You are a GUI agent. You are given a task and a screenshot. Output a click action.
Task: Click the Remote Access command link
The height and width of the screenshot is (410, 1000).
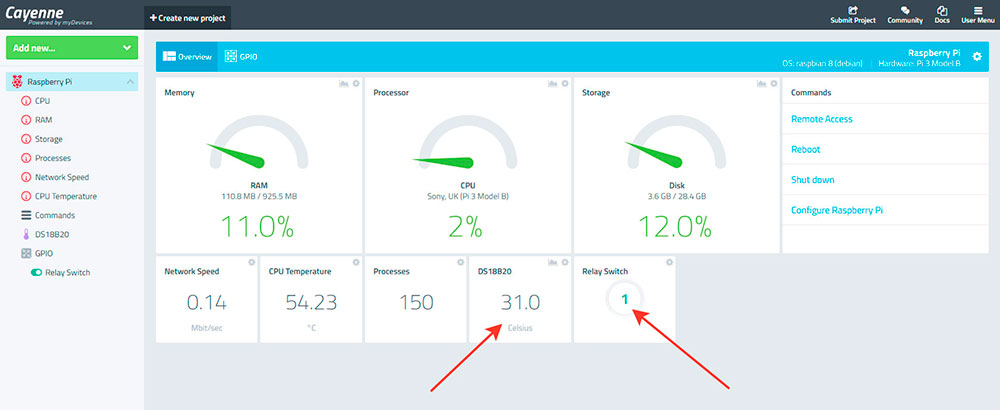coord(821,119)
